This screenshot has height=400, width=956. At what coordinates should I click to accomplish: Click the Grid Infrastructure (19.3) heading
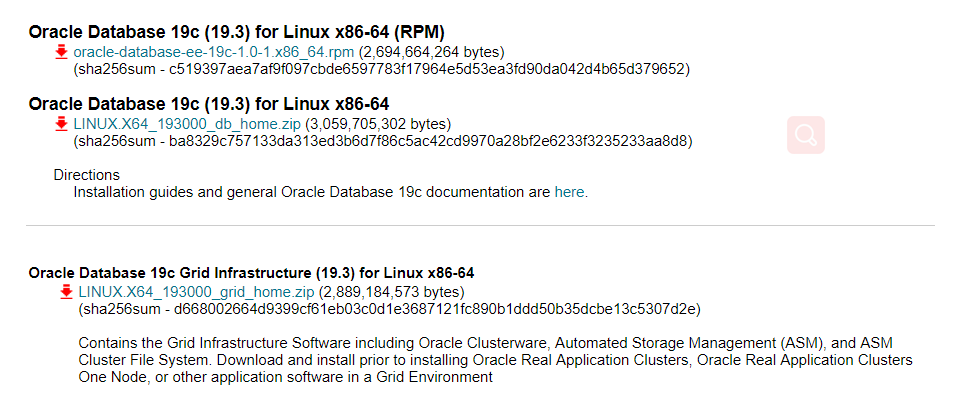click(x=251, y=272)
